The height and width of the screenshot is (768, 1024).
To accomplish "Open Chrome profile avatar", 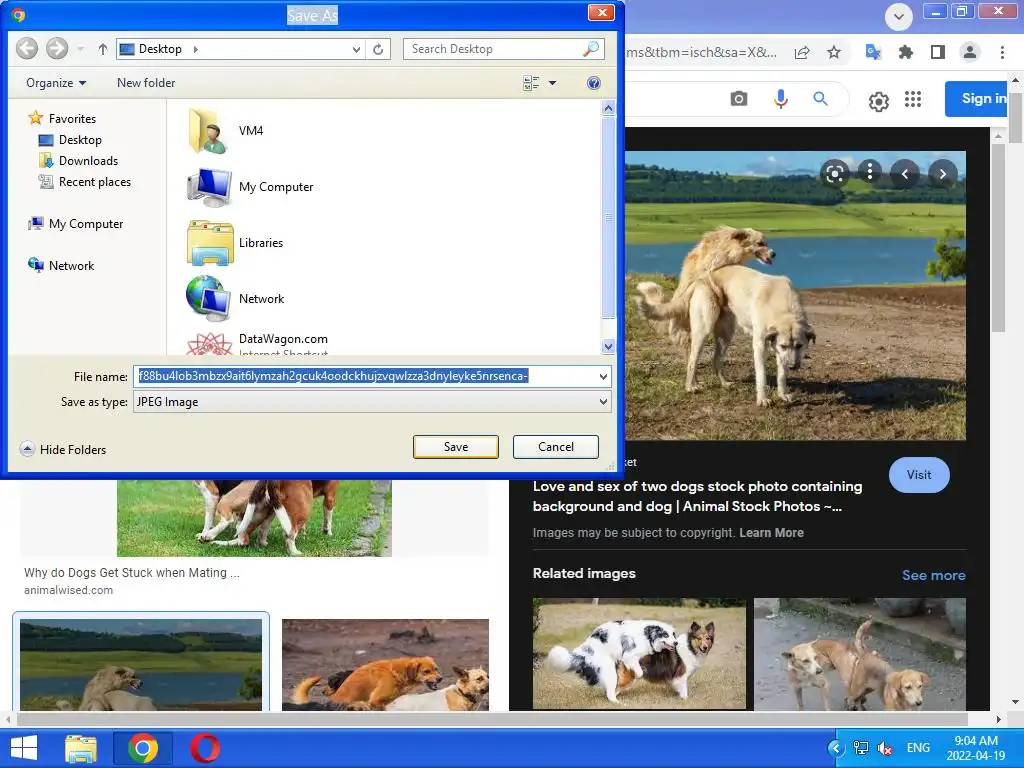I will pos(970,52).
